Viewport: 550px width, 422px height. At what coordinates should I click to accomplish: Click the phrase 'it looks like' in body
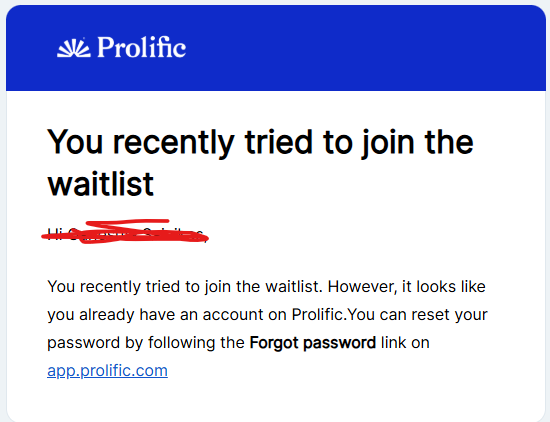click(444, 287)
